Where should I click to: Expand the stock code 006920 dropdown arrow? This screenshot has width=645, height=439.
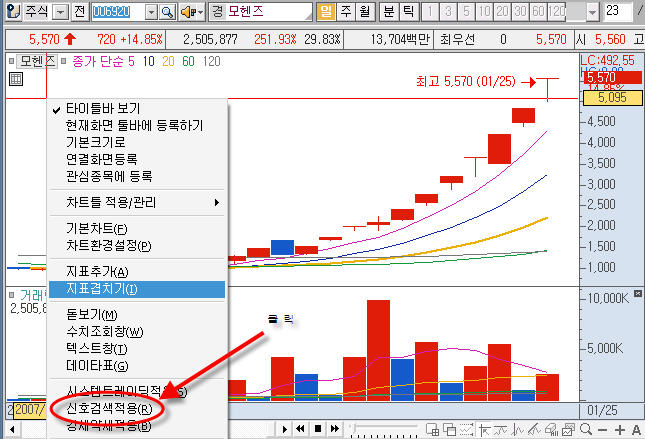[152, 12]
